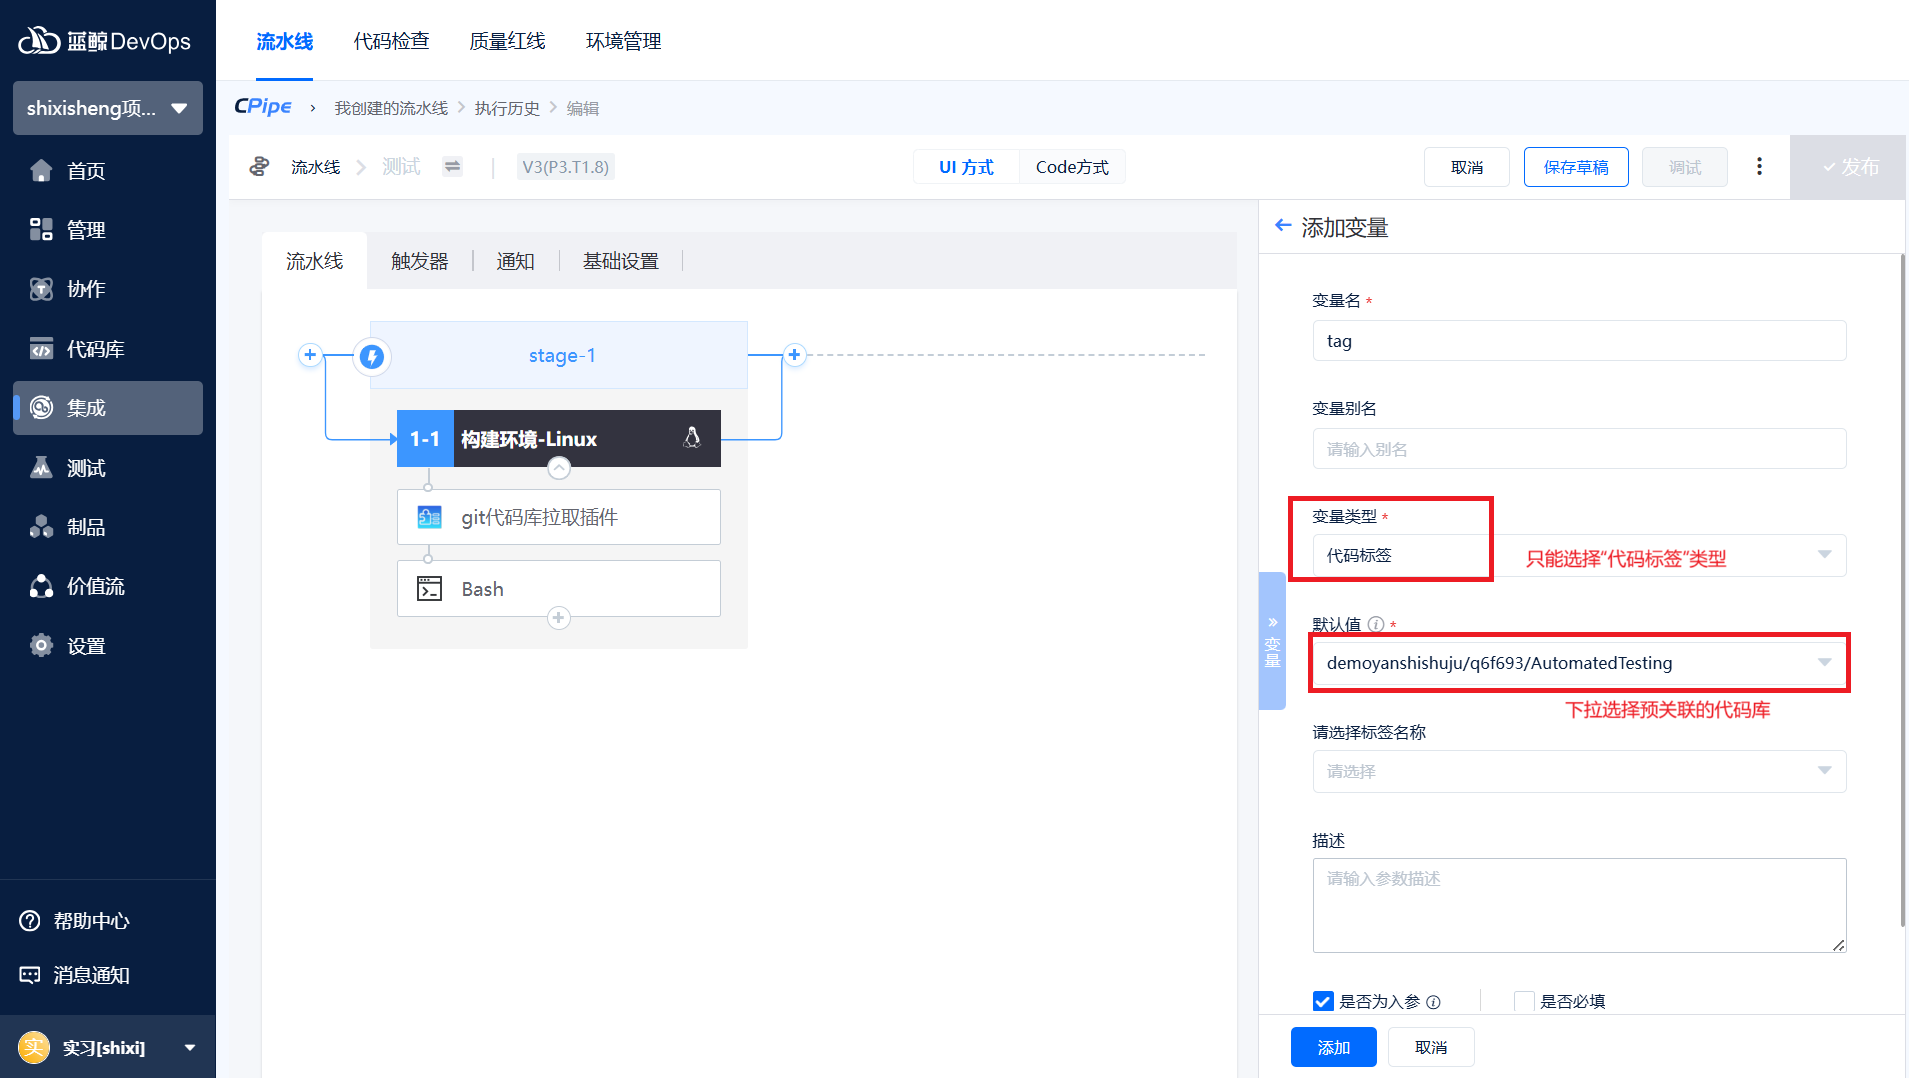Collapse the 构建环境-Linux job with chevron
The width and height of the screenshot is (1909, 1078).
pos(559,468)
